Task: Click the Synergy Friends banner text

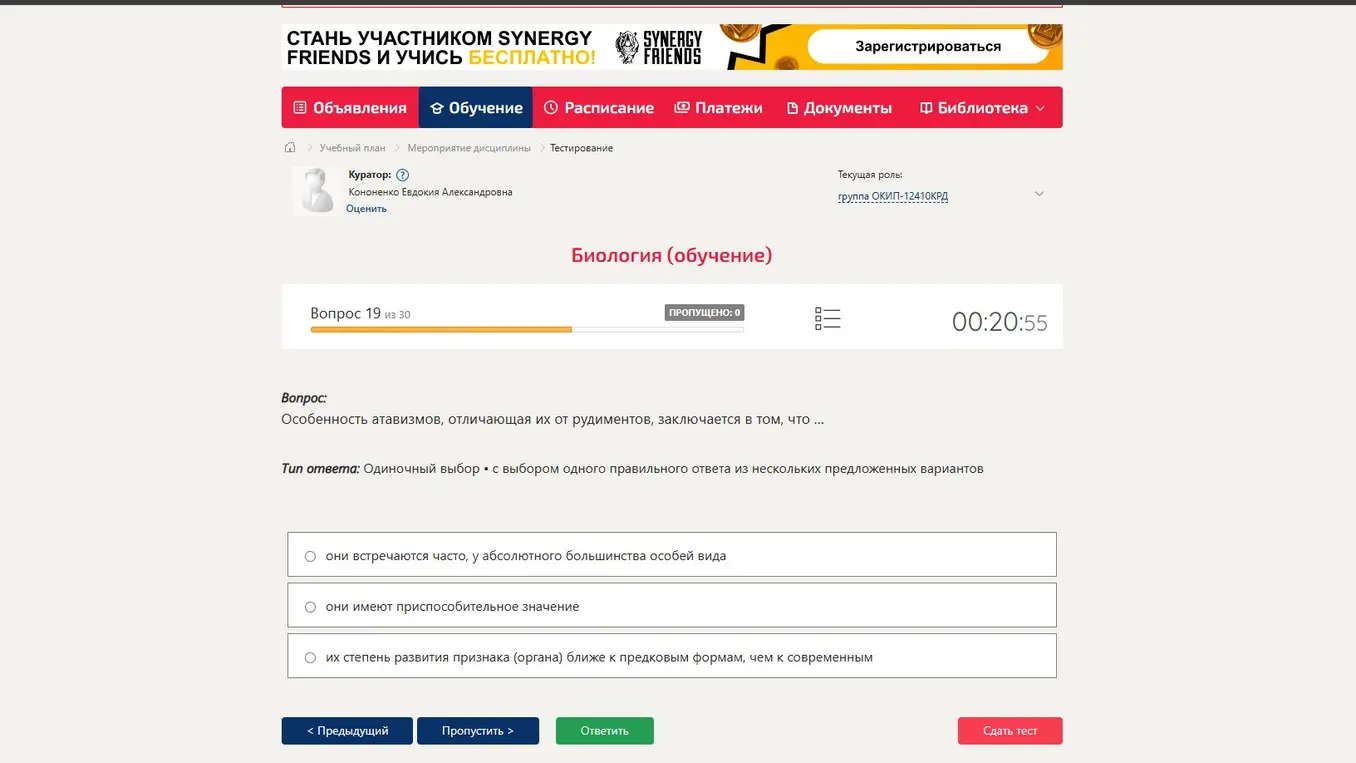Action: pyautogui.click(x=441, y=47)
